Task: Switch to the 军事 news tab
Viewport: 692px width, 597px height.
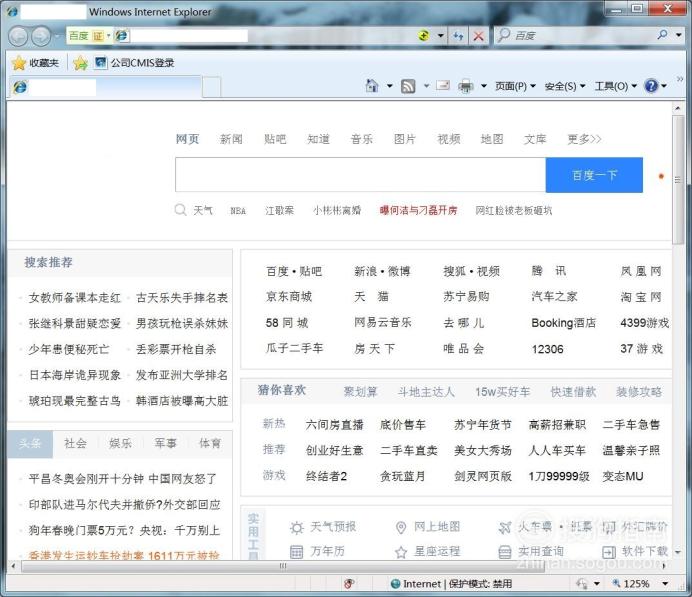Action: tap(165, 443)
